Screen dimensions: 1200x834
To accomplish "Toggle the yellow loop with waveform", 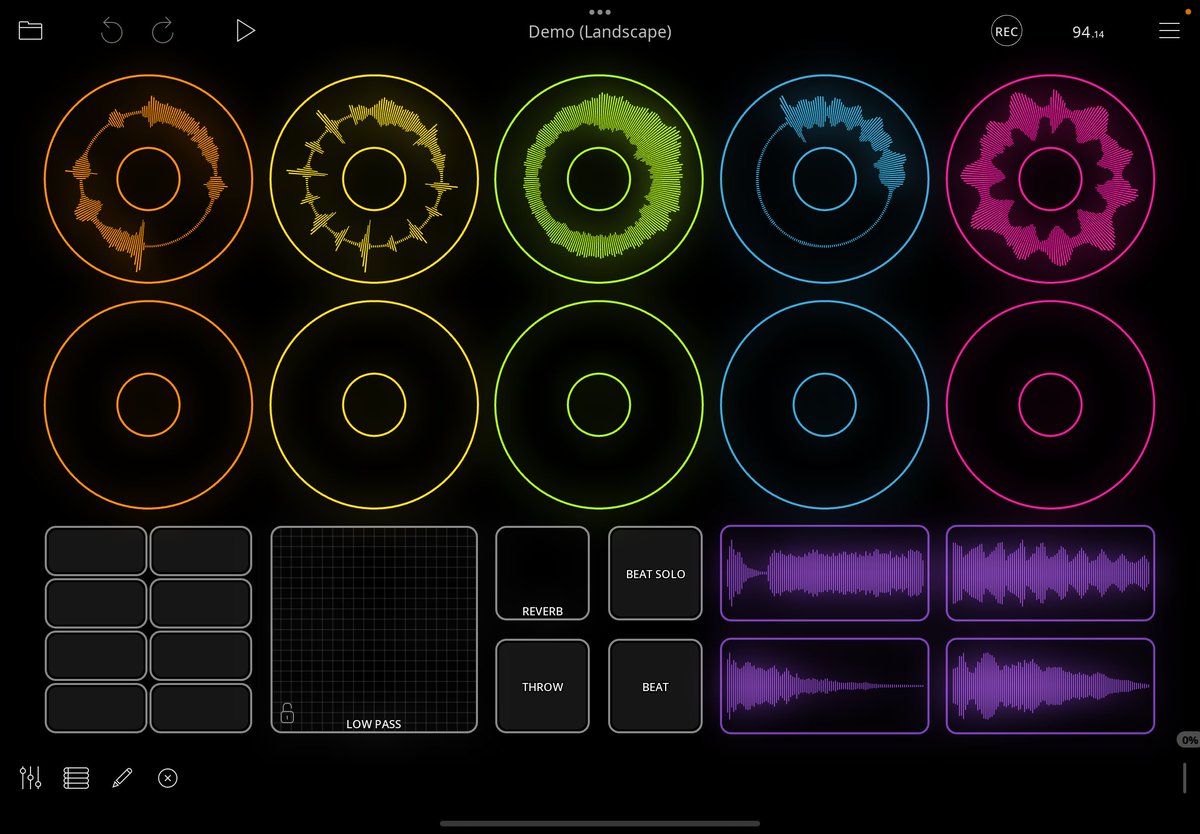I will 374,179.
